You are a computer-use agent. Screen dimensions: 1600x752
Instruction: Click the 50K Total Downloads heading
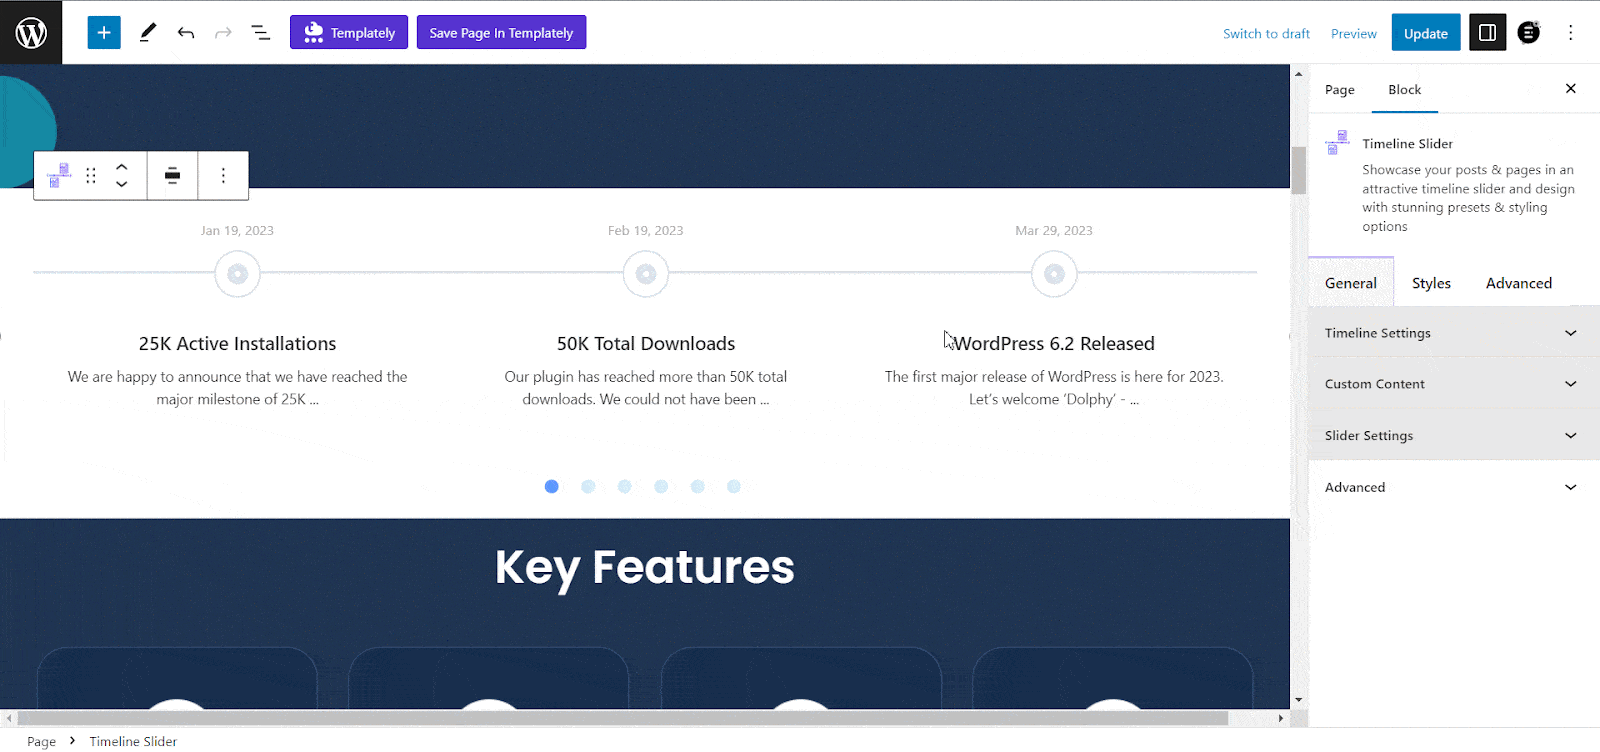(646, 343)
